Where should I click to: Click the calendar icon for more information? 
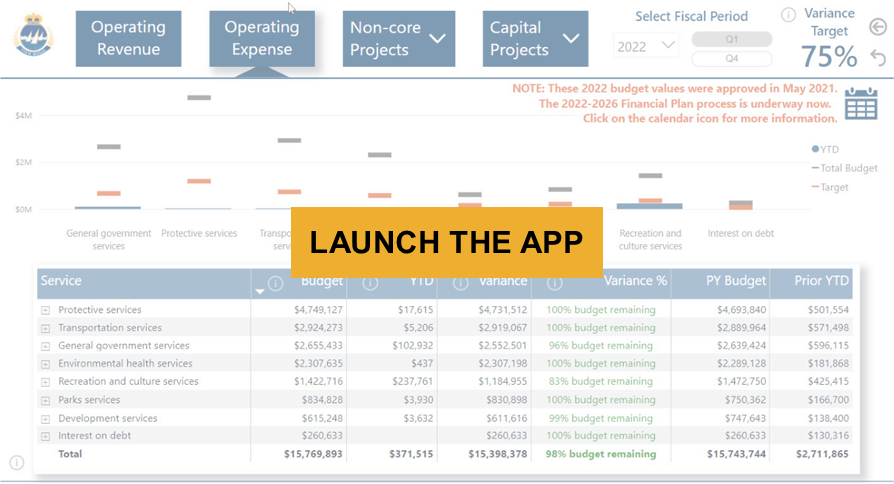(x=860, y=104)
